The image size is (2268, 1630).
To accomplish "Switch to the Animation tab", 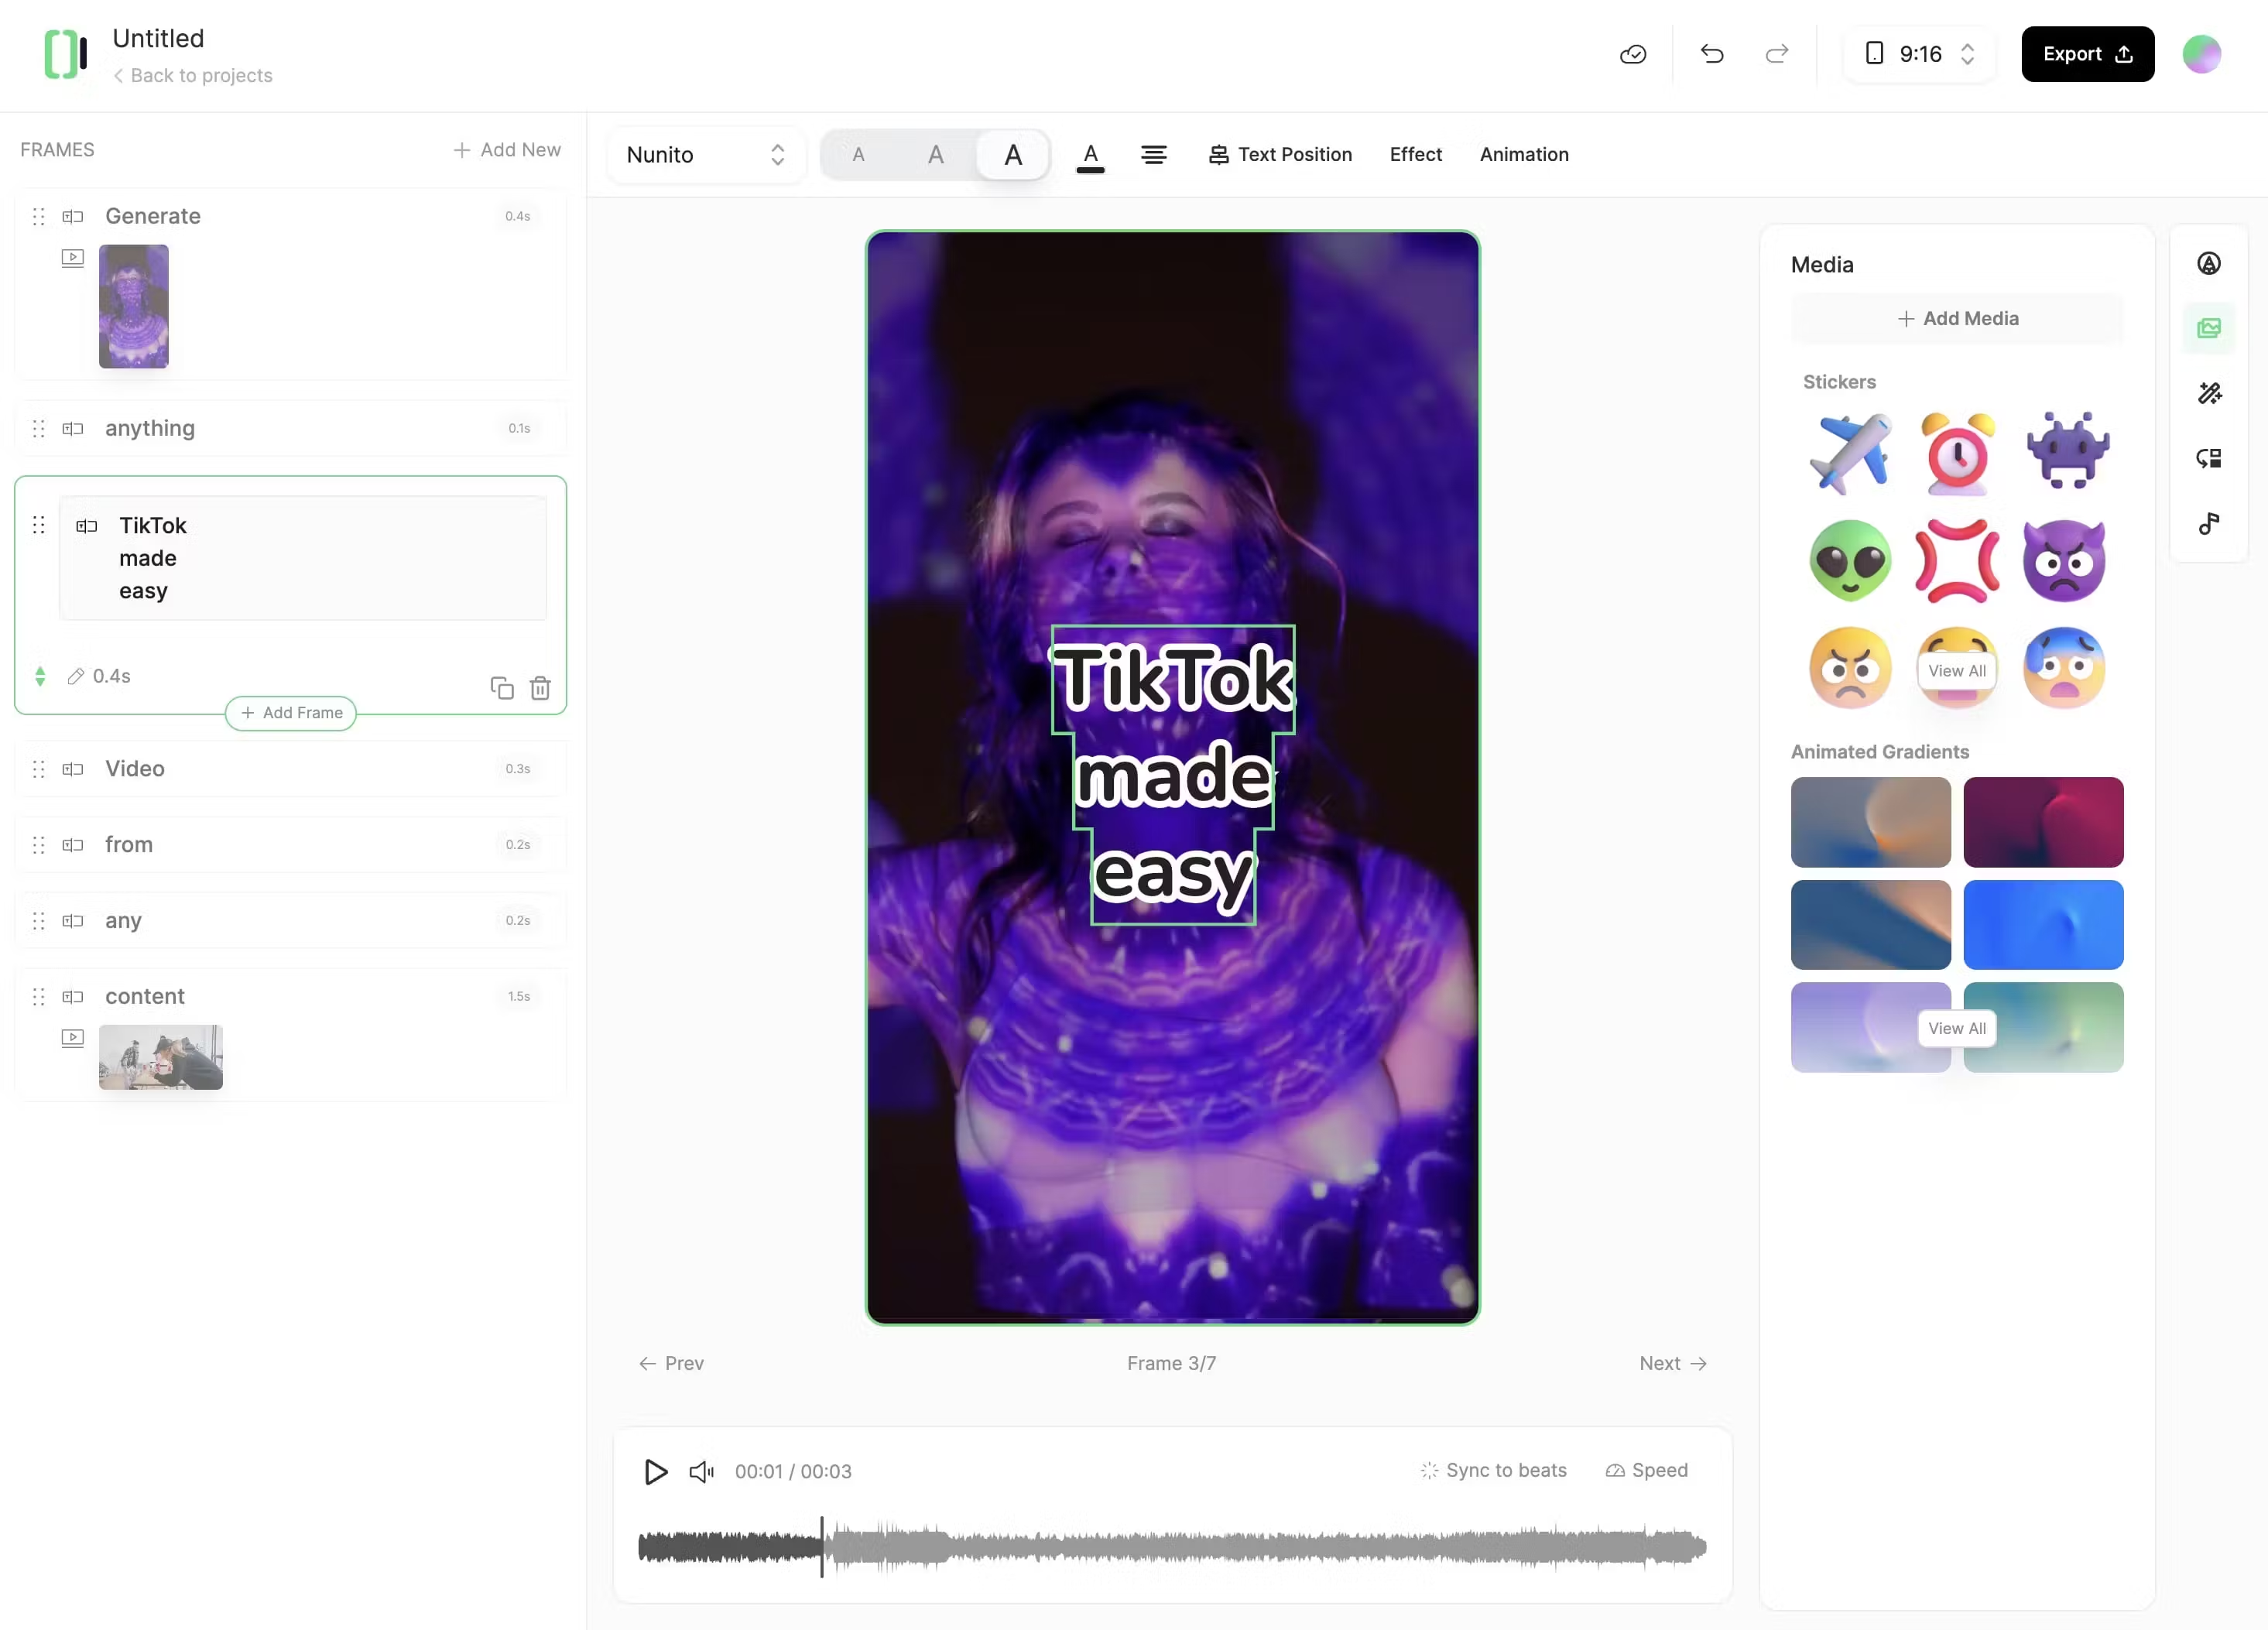I will [x=1524, y=155].
